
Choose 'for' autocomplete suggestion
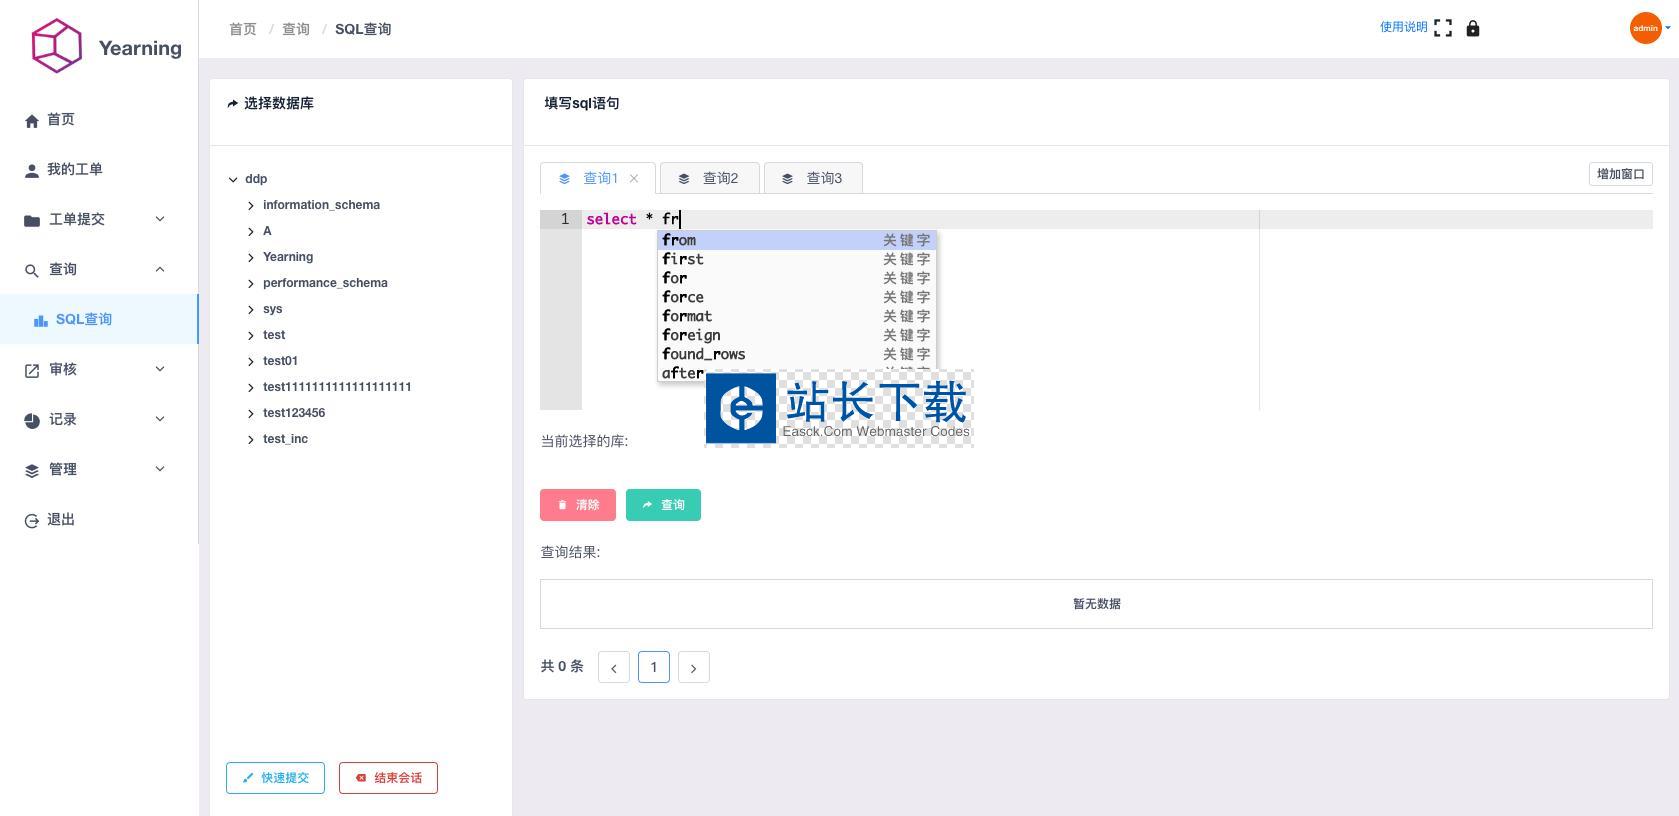click(x=797, y=278)
